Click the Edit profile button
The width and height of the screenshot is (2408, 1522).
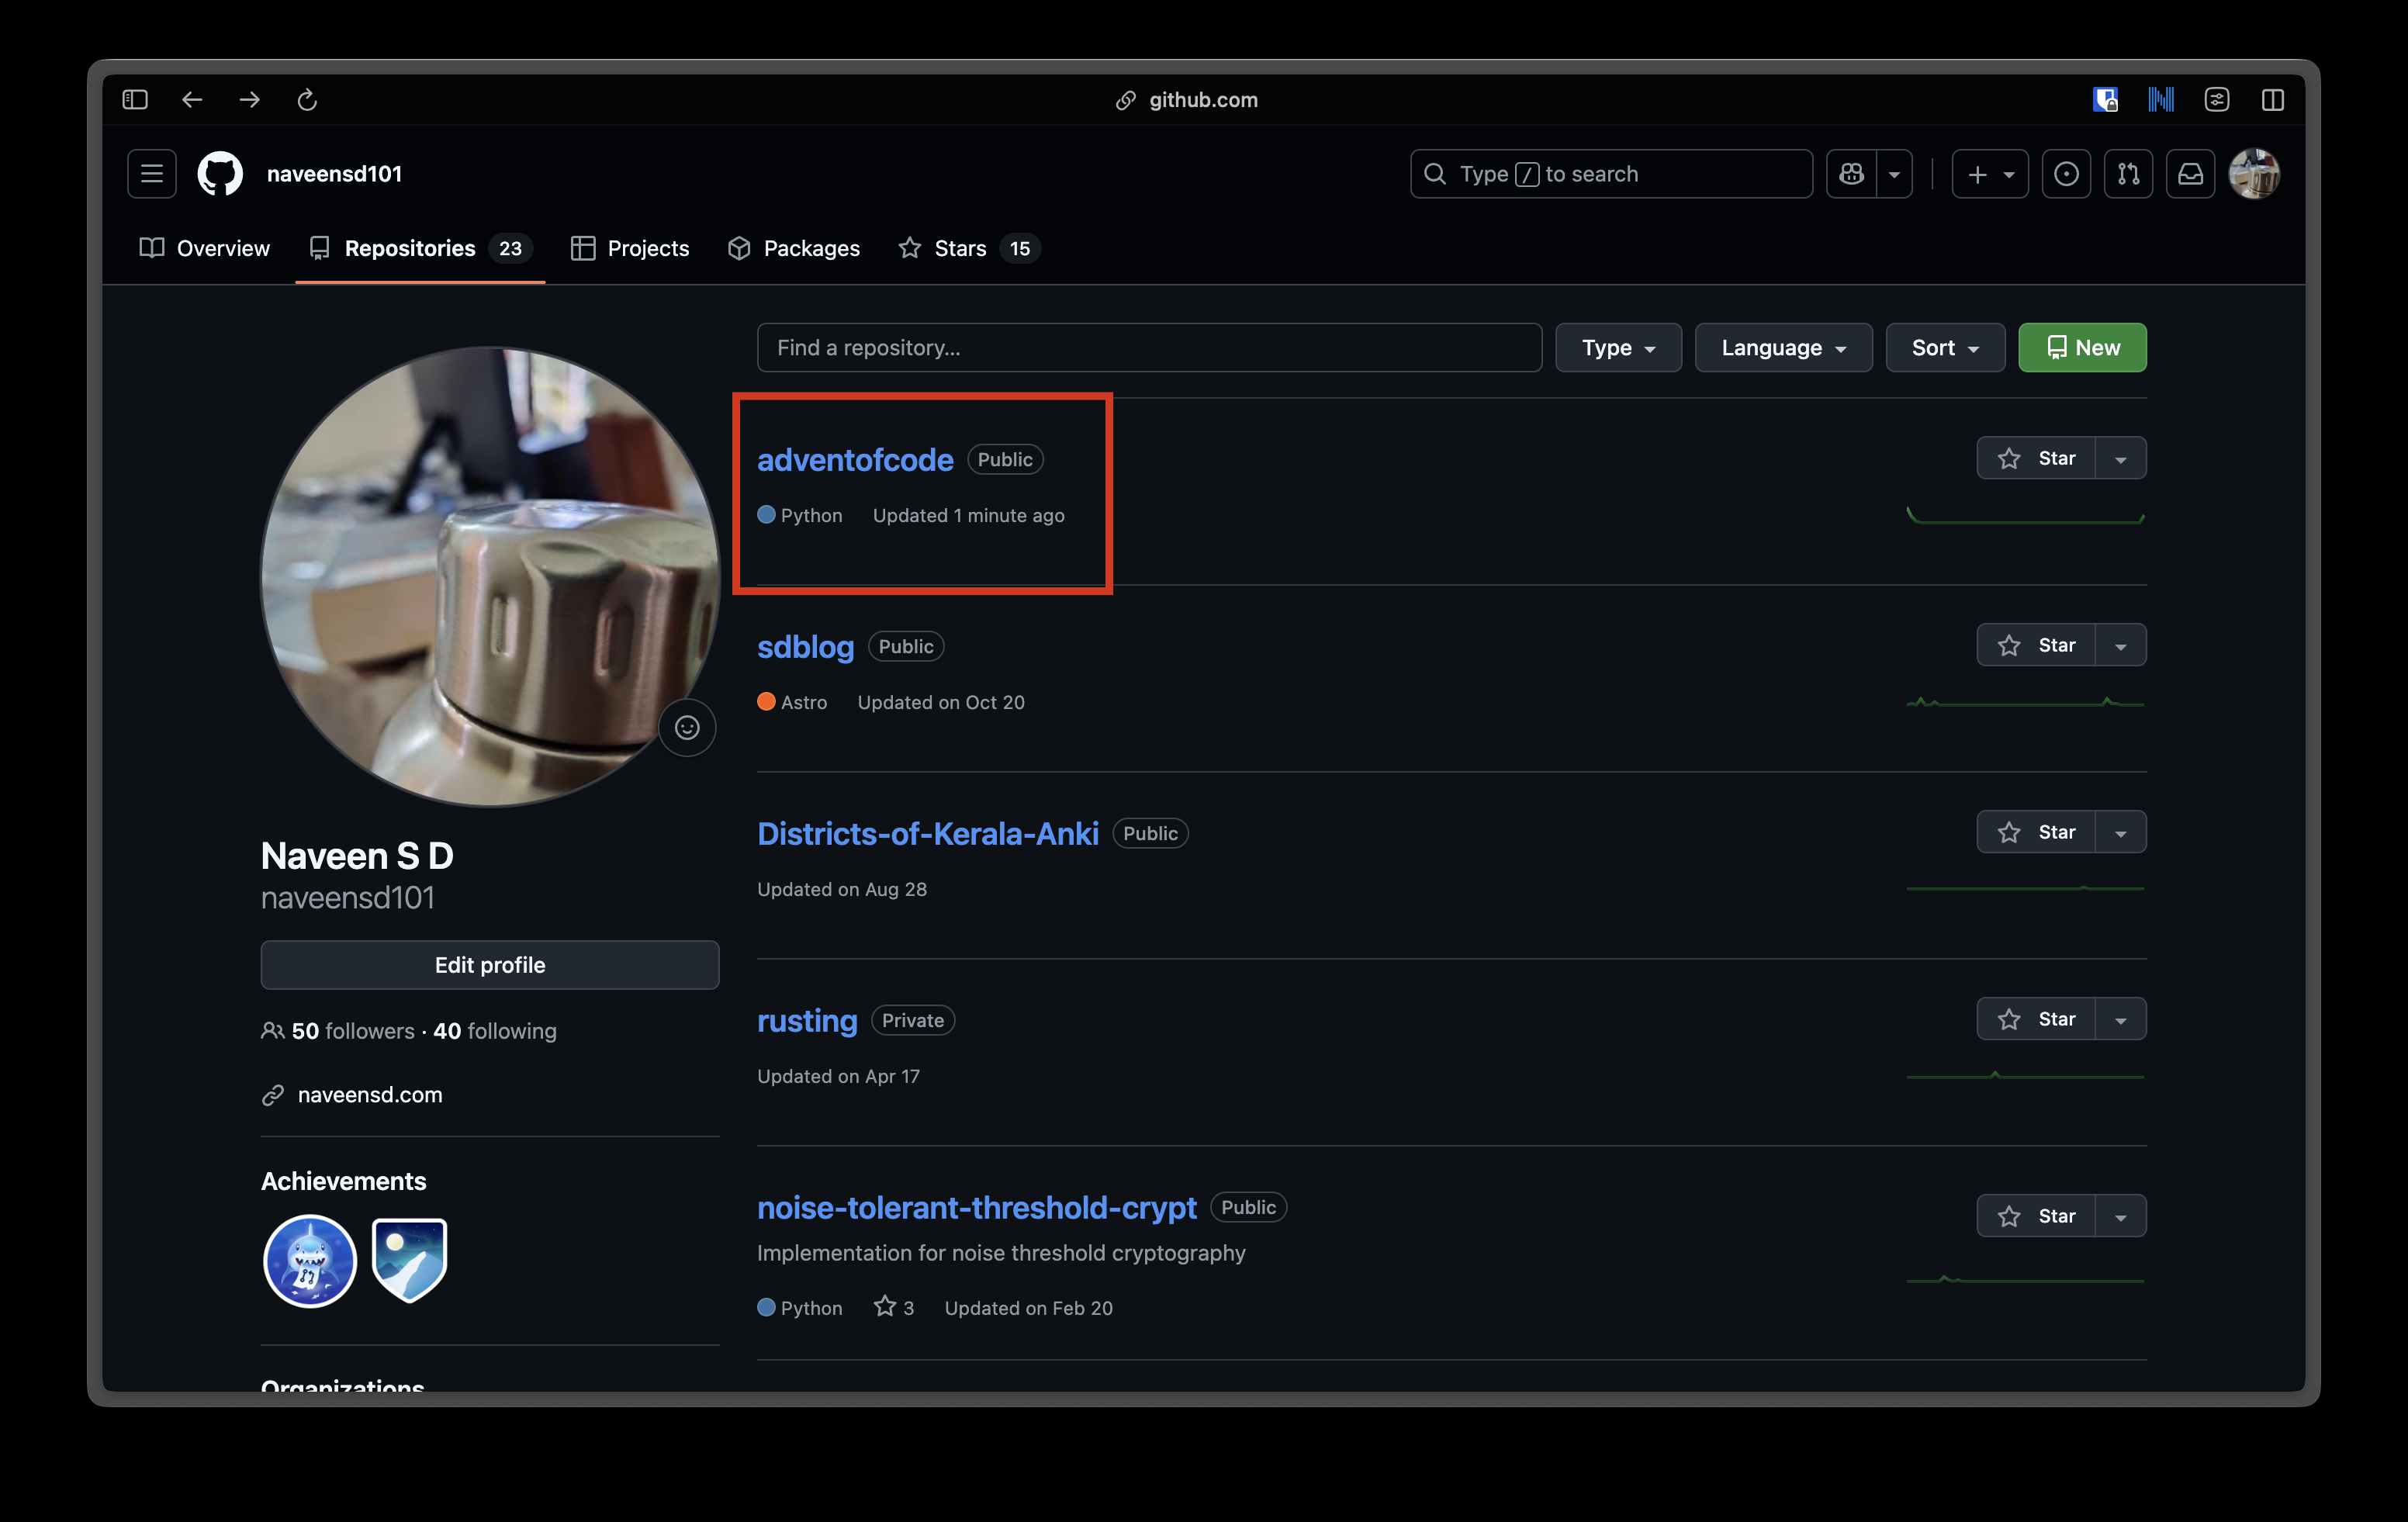(x=490, y=965)
